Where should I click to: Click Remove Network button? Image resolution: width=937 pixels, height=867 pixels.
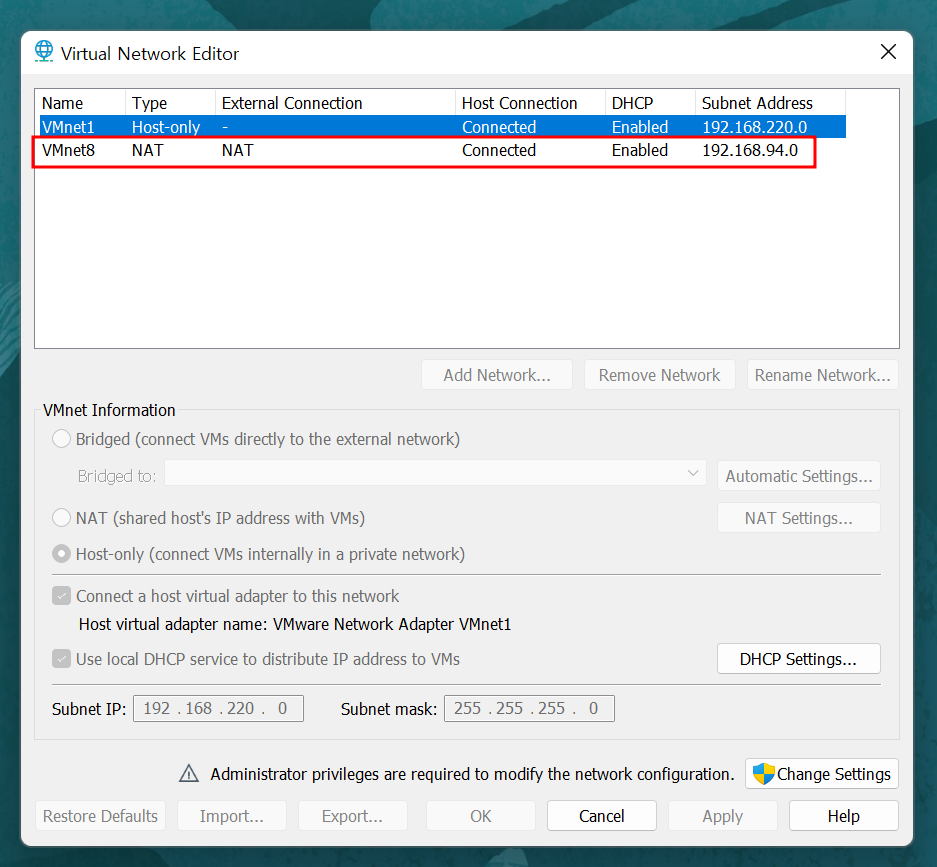pos(660,375)
